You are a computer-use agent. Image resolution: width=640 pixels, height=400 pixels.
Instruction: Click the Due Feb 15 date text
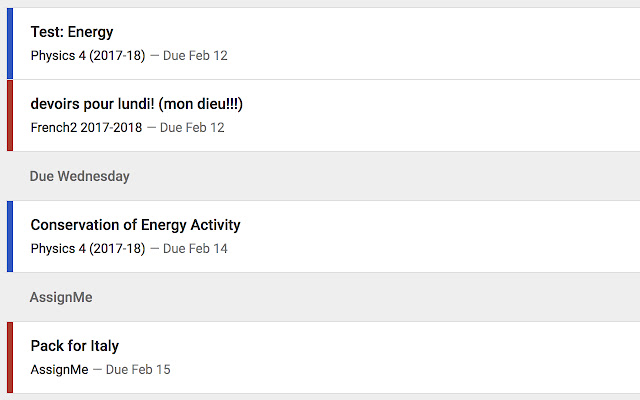point(138,370)
